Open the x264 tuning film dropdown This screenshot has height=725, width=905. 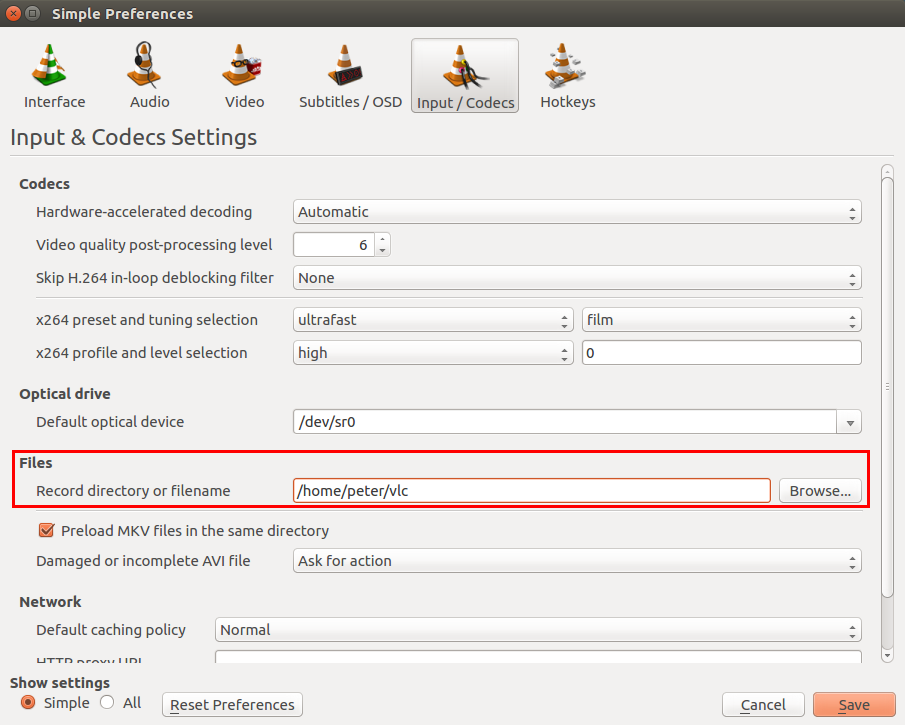[721, 320]
